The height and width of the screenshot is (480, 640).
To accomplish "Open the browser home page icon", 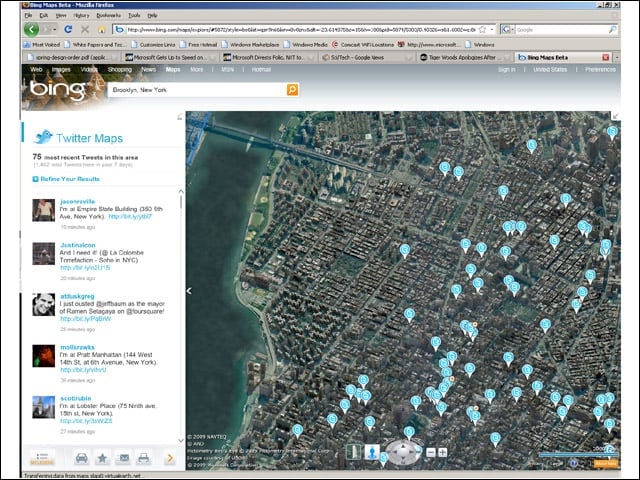I will click(x=102, y=29).
